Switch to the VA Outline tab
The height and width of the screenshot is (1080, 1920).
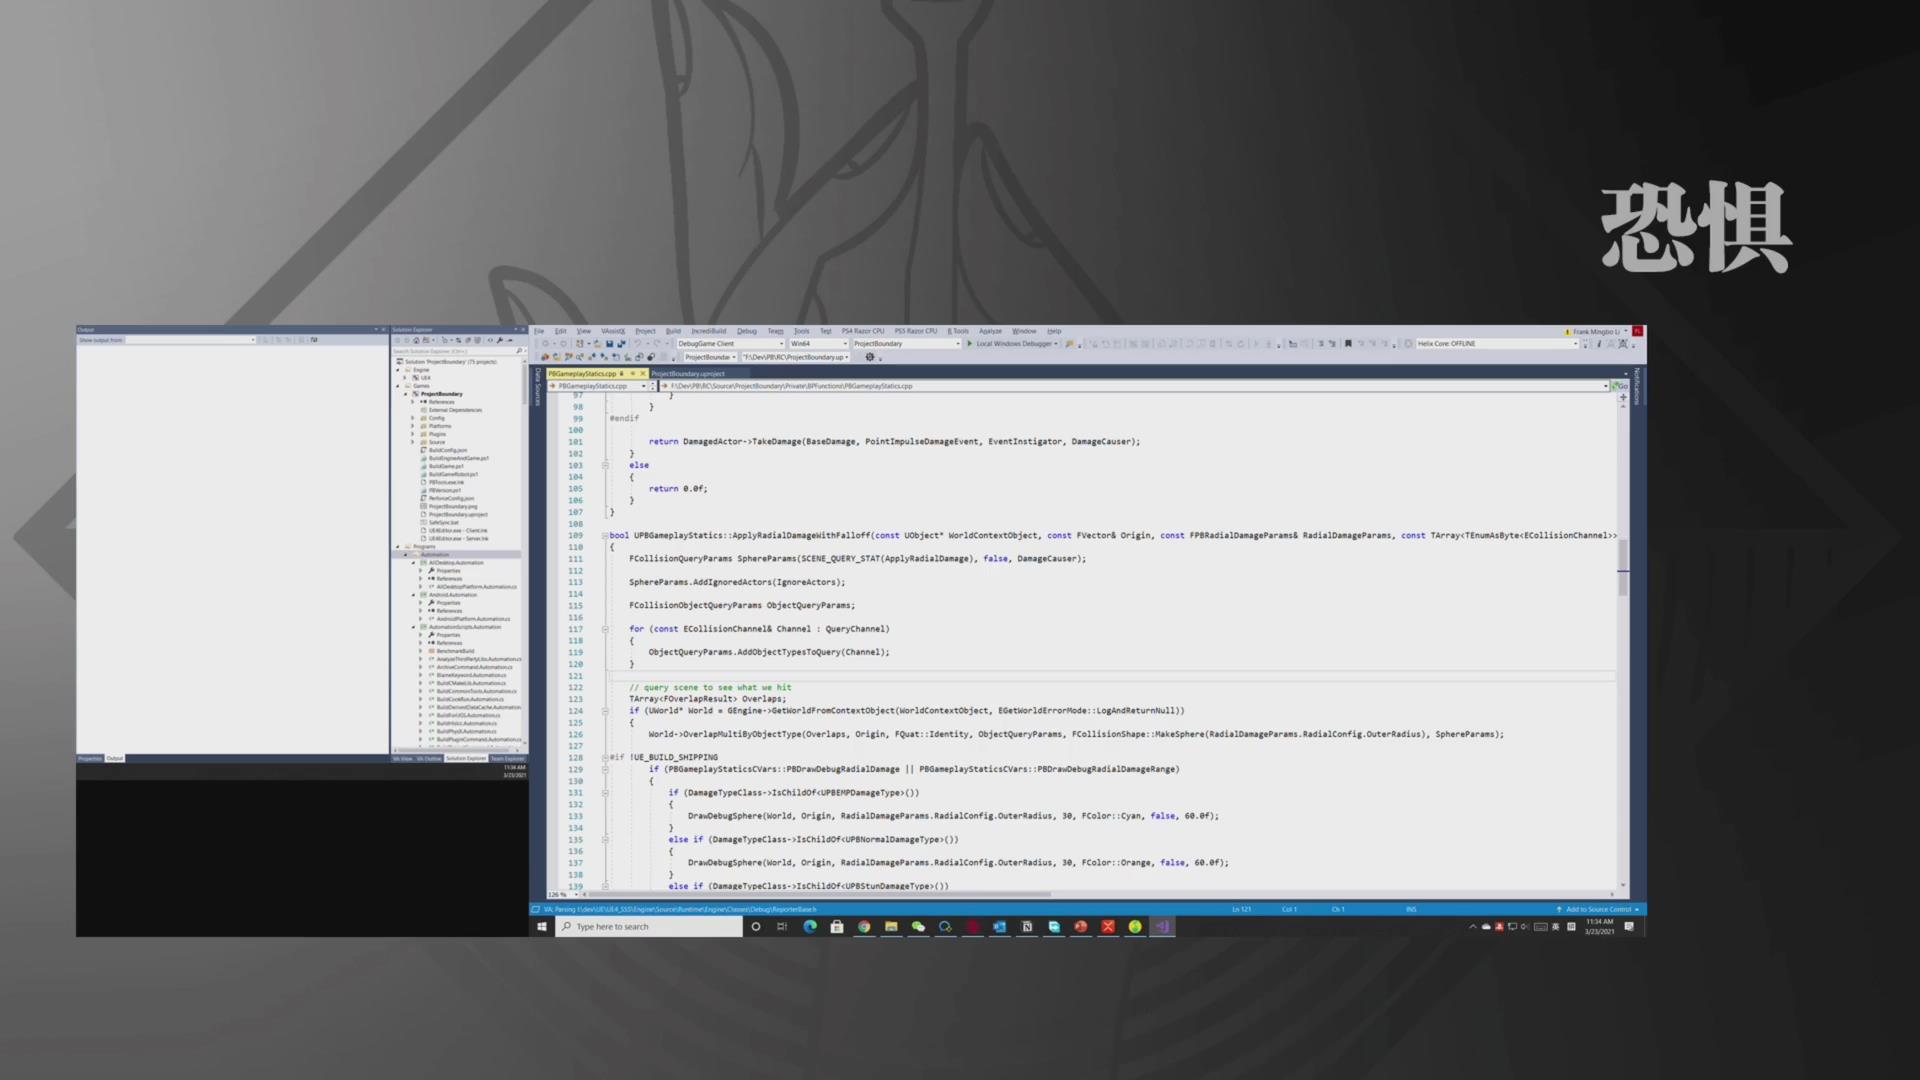click(429, 759)
